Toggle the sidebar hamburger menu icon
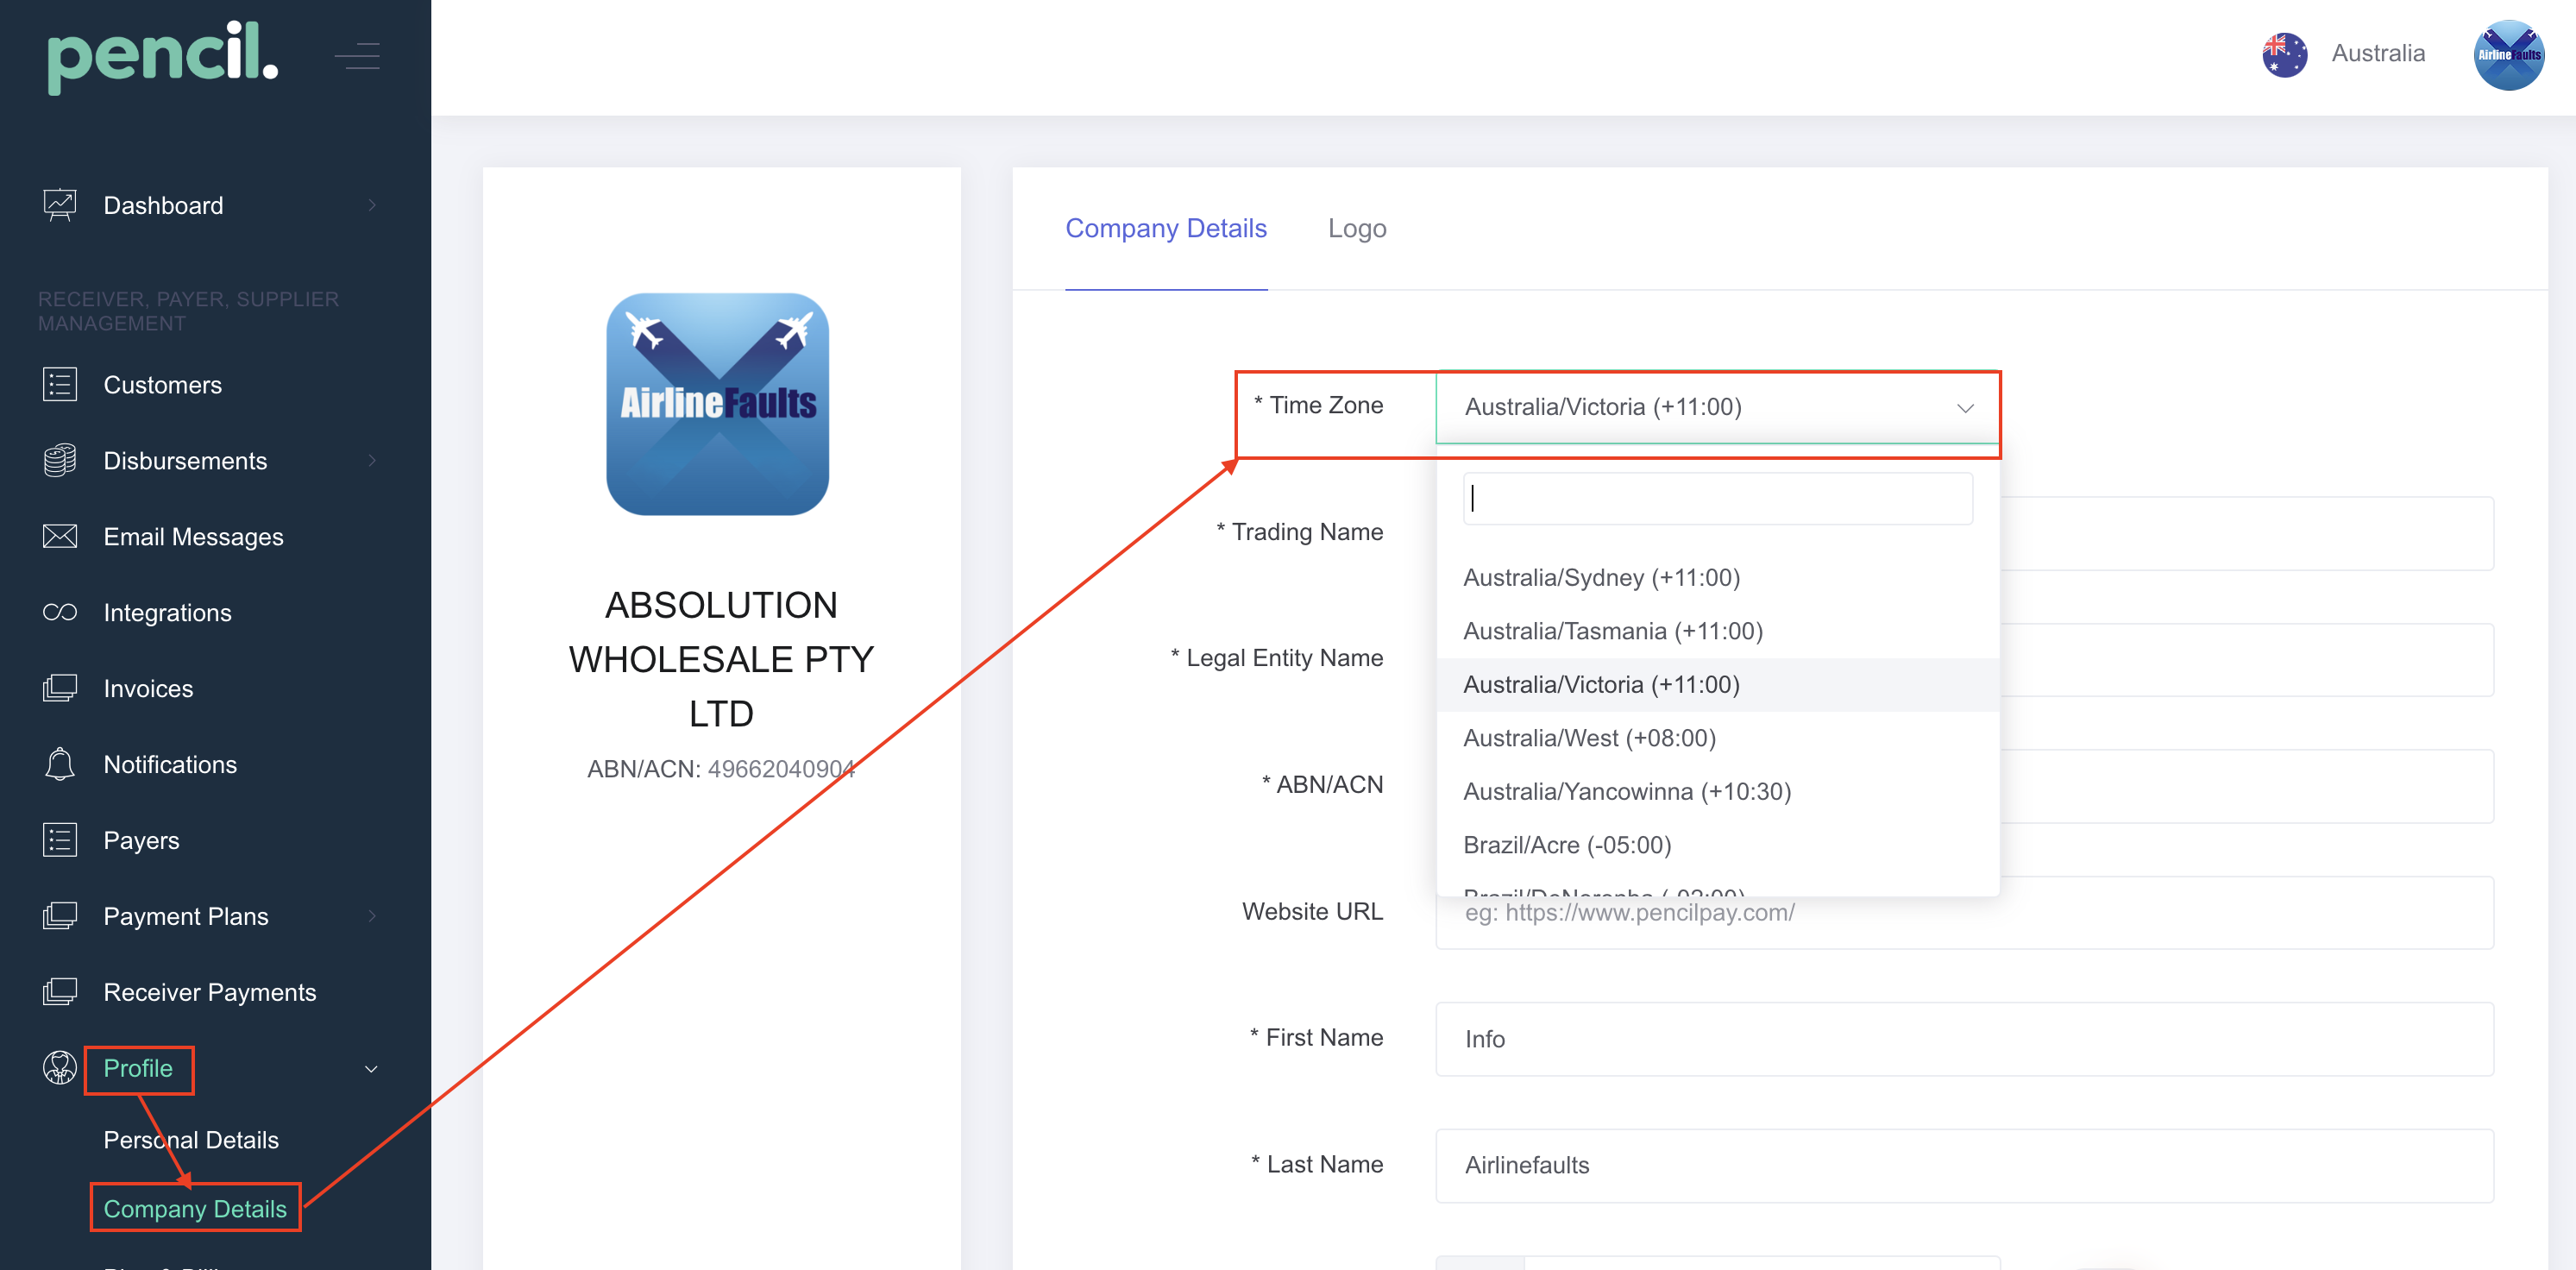The width and height of the screenshot is (2576, 1270). [357, 56]
